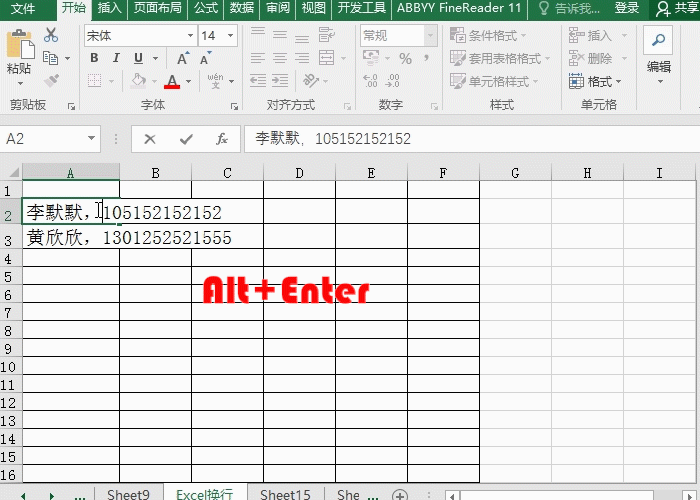Align text to bottom
Viewport: 700px width, 500px height.
(302, 38)
